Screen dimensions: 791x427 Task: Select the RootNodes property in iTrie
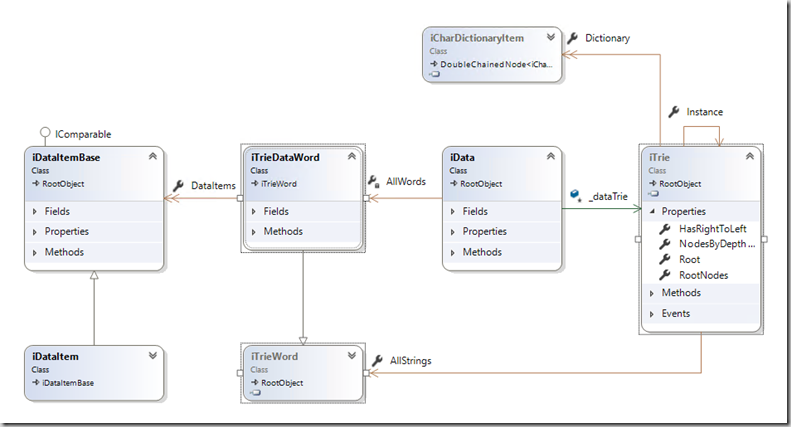(703, 275)
